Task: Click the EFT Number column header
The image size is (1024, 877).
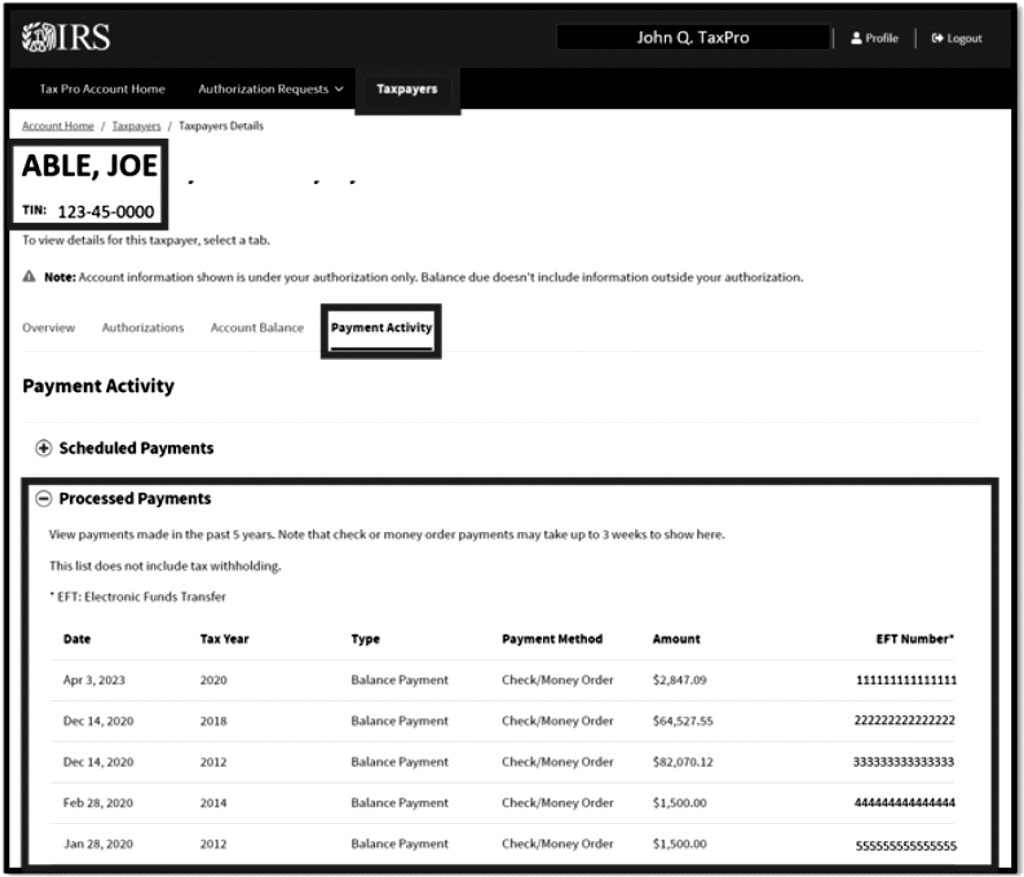Action: (915, 639)
